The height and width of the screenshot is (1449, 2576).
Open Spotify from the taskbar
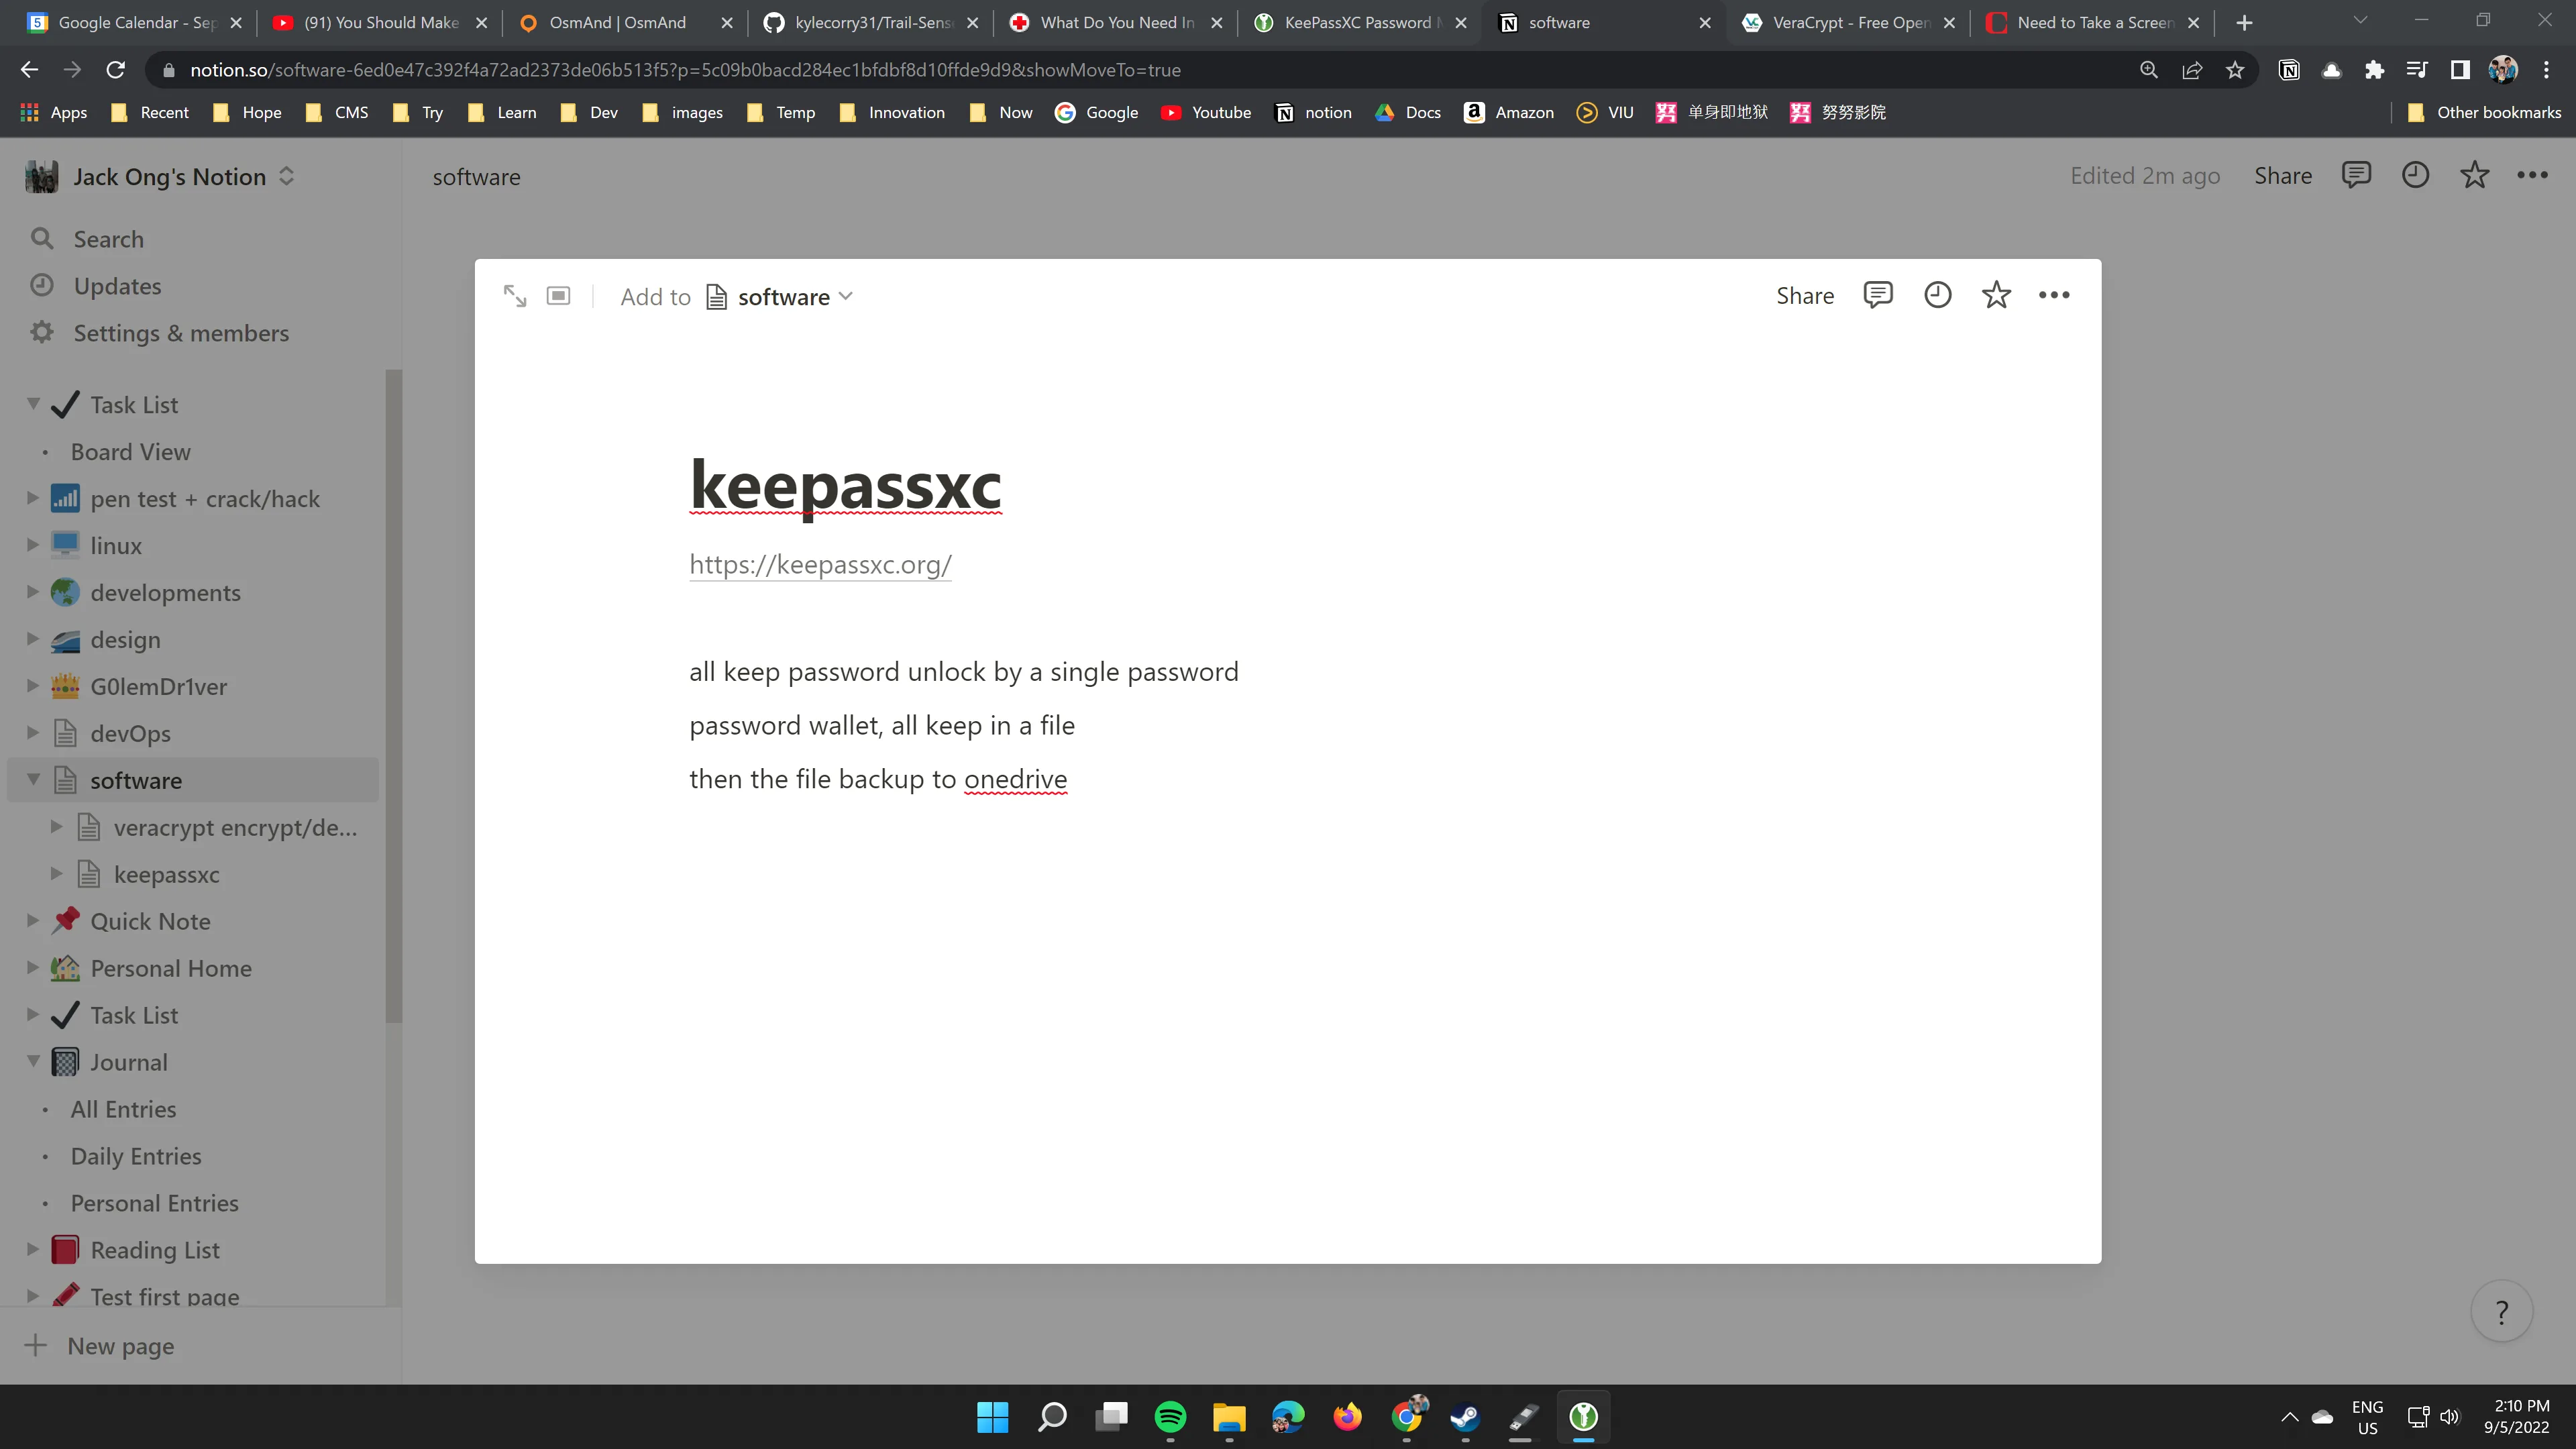coord(1170,1417)
